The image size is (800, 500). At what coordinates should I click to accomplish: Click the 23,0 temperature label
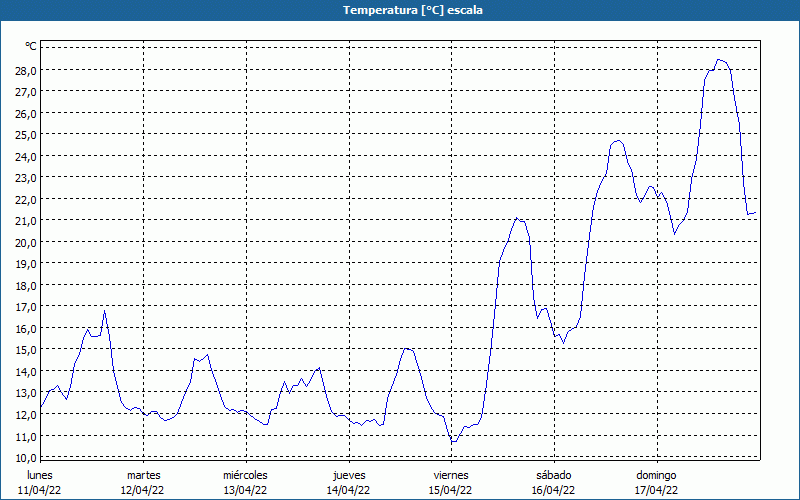(x=27, y=178)
